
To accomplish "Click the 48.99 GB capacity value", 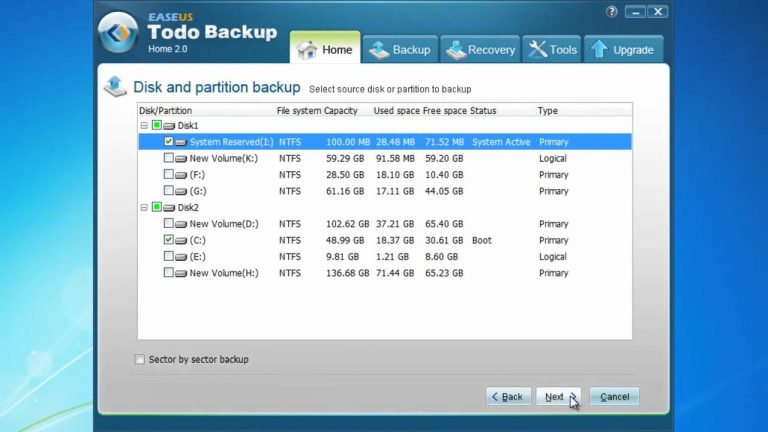I will [345, 240].
